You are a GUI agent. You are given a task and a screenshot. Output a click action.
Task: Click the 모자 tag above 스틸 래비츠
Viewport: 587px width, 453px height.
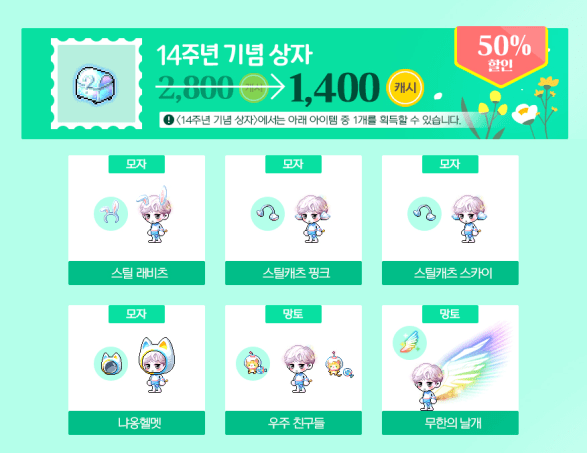[x=137, y=164]
